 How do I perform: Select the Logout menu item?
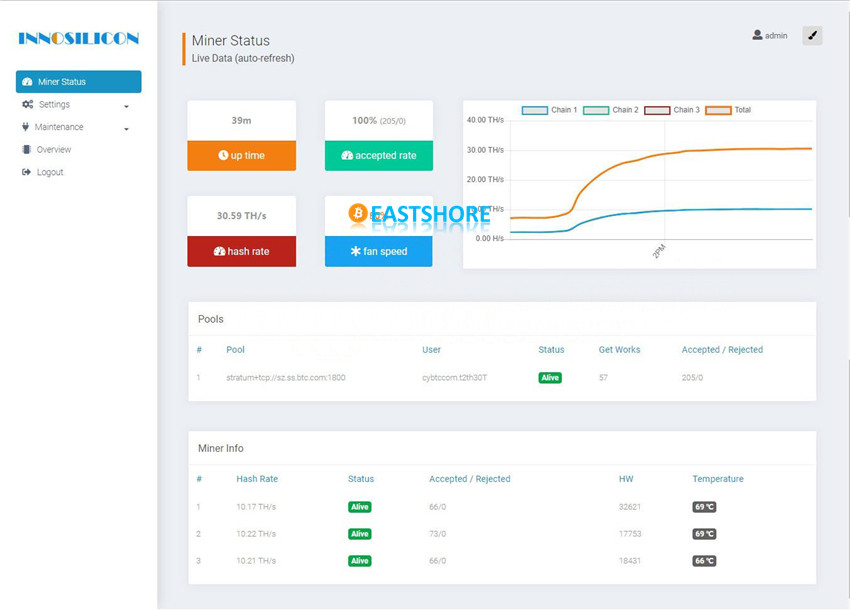[50, 172]
